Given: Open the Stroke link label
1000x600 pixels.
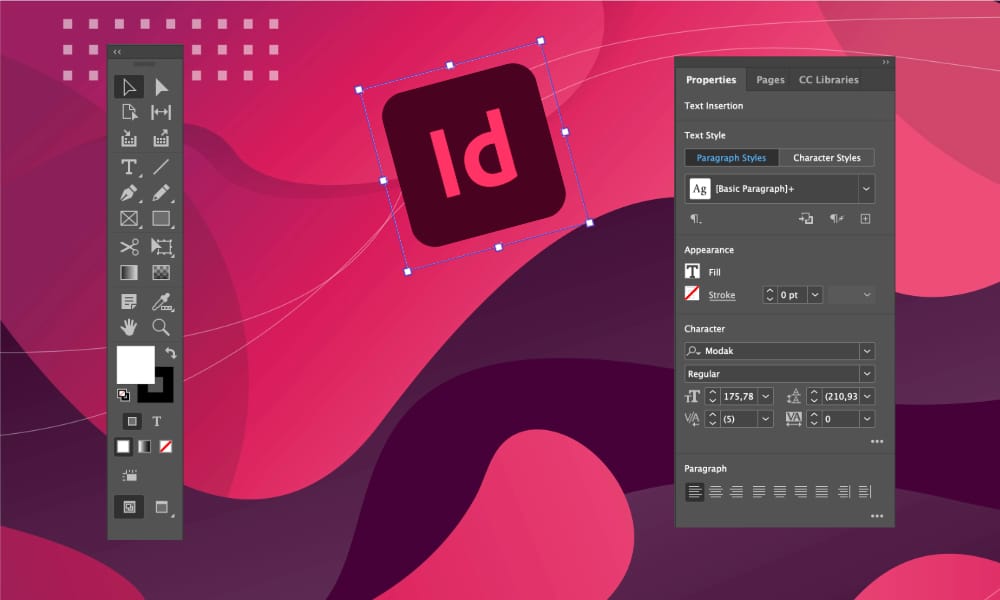Looking at the screenshot, I should 722,295.
